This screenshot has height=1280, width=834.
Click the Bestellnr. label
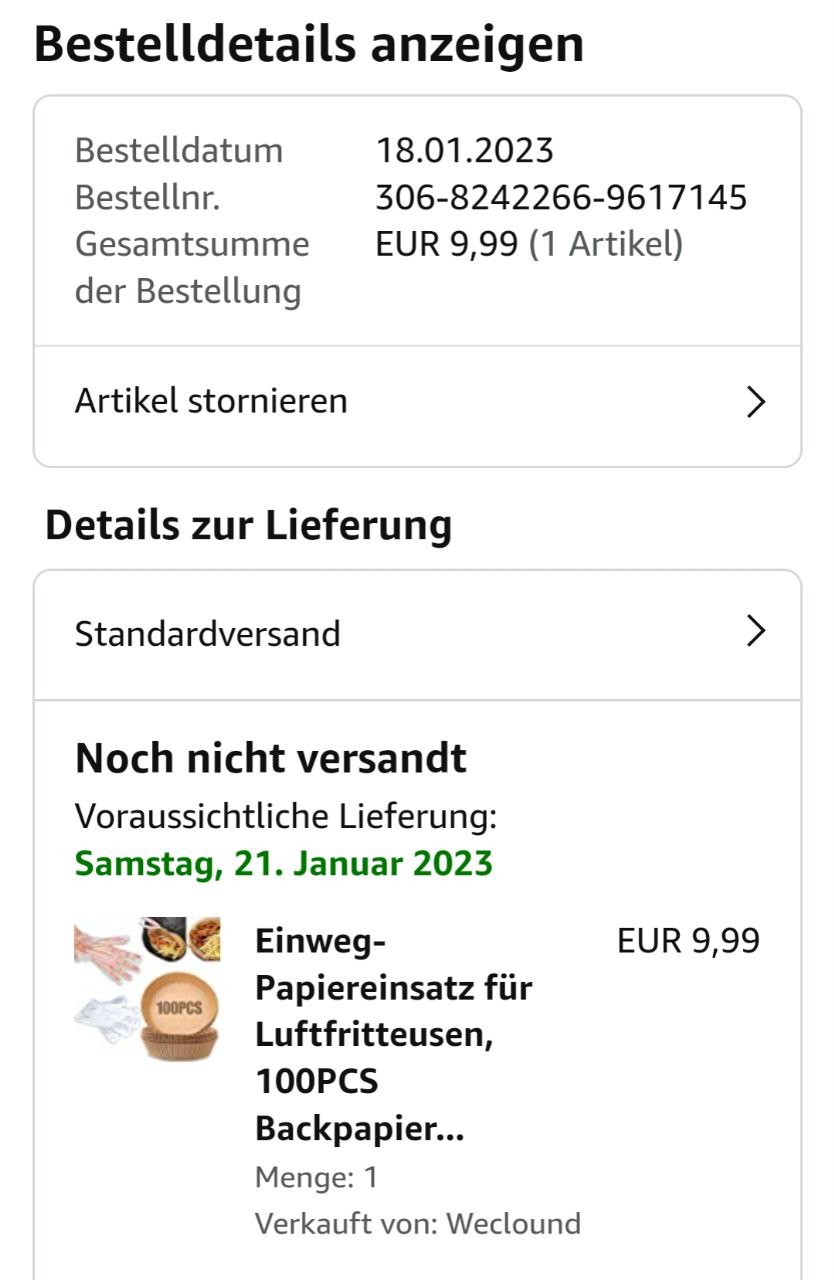click(x=147, y=198)
